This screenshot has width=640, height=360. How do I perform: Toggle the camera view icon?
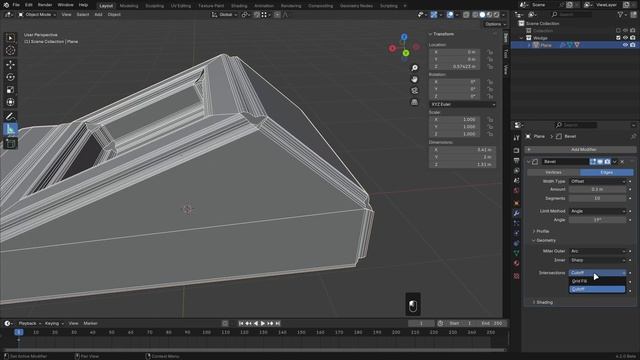(x=414, y=91)
